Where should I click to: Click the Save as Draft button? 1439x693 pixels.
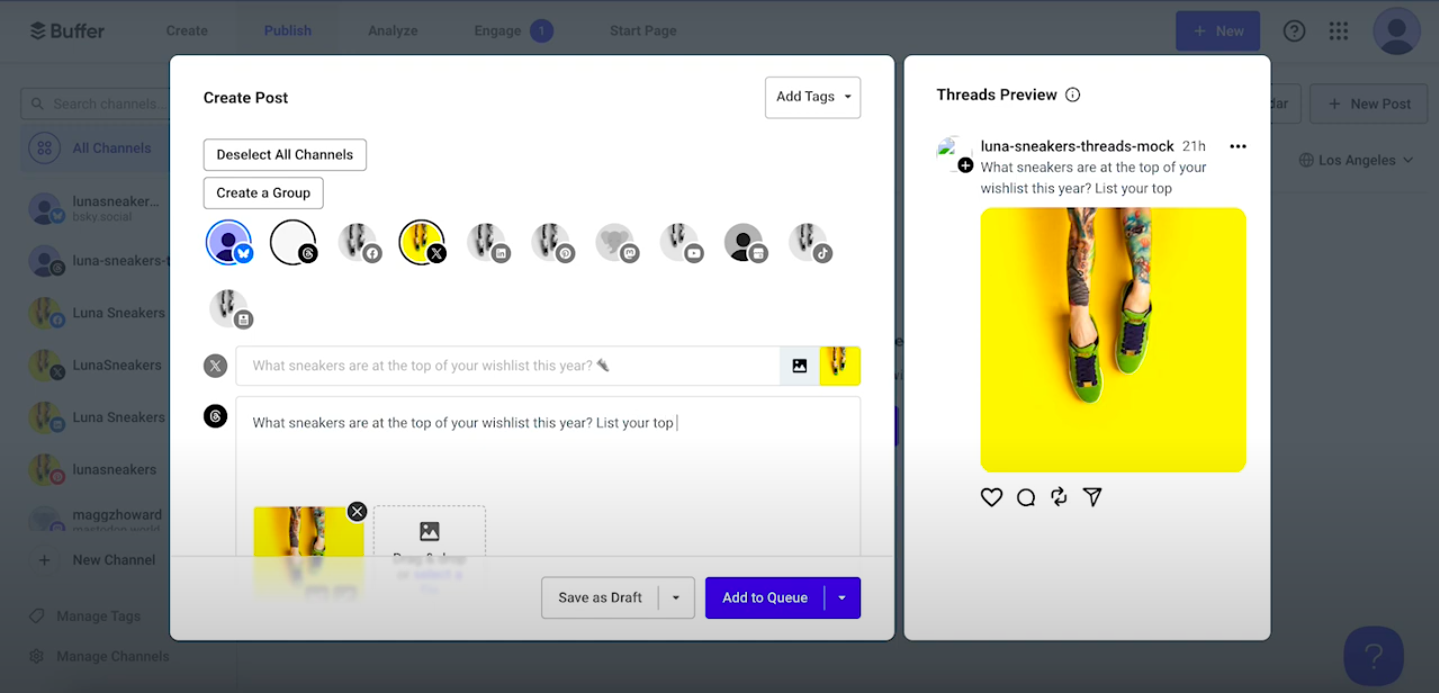pyautogui.click(x=600, y=598)
